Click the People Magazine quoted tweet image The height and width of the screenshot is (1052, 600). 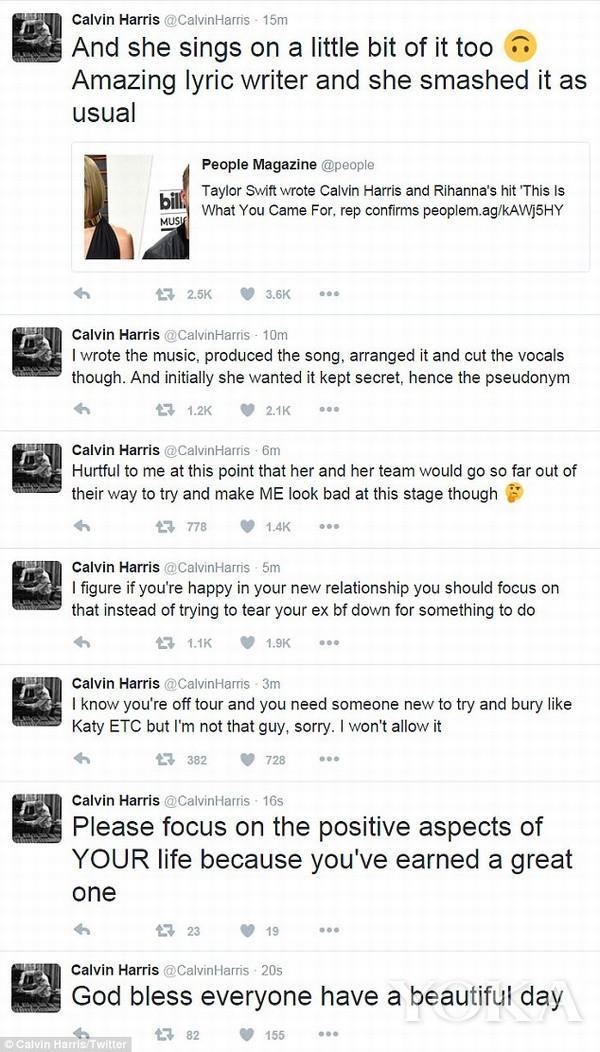tap(136, 207)
